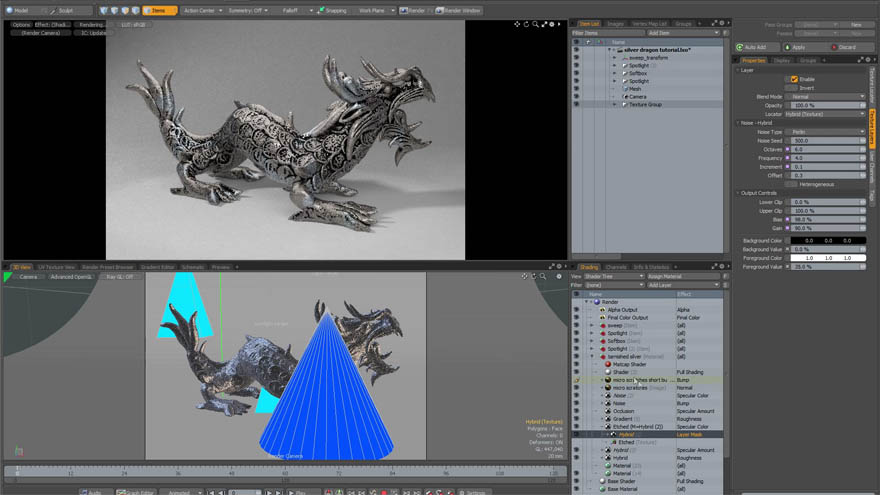Click LUT: sRGB button
The image size is (880, 495).
click(x=133, y=25)
